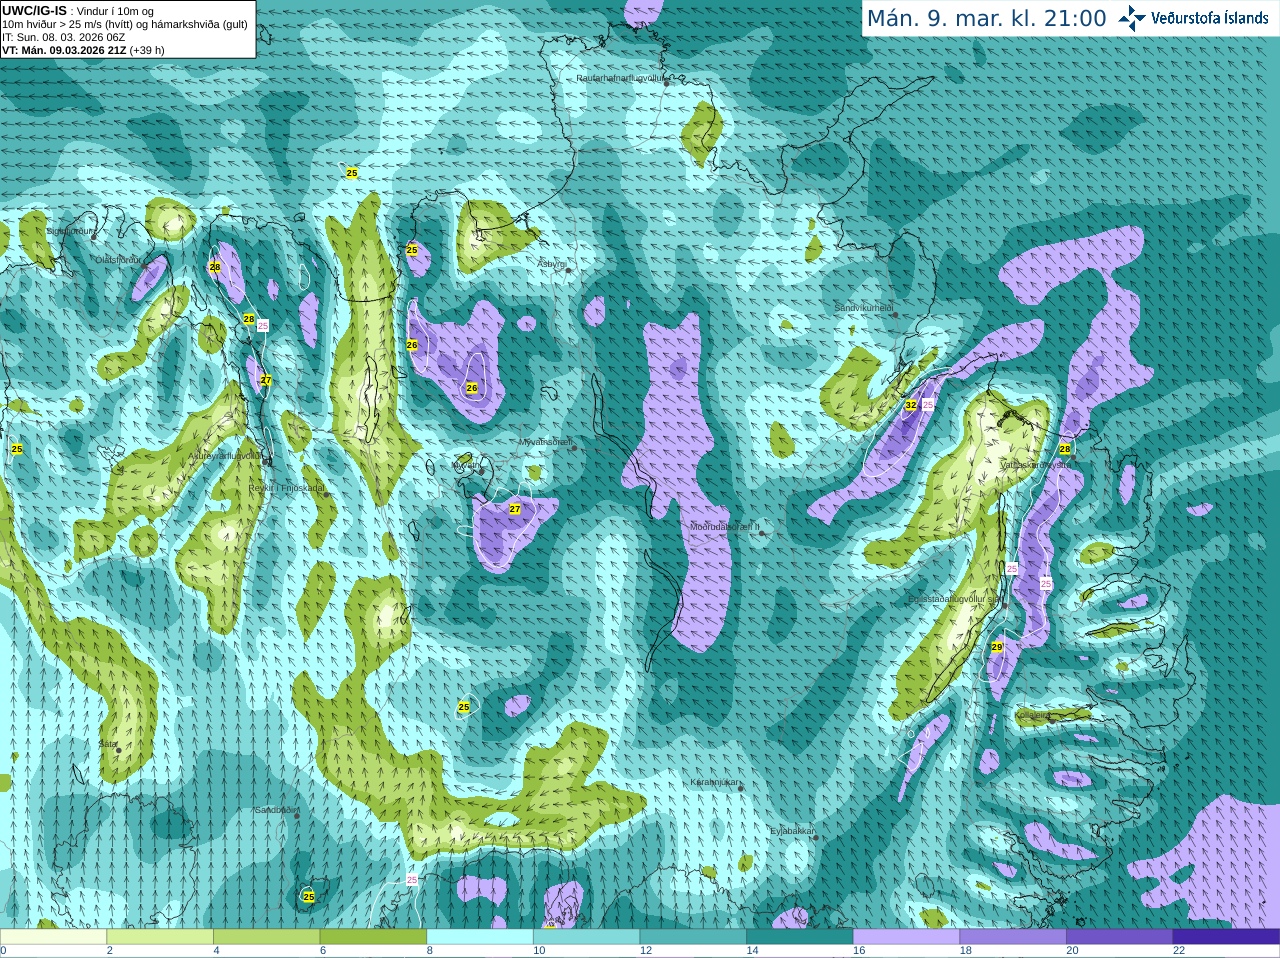Select the 0–2 m/s legend color
This screenshot has width=1280, height=958.
pos(53,936)
